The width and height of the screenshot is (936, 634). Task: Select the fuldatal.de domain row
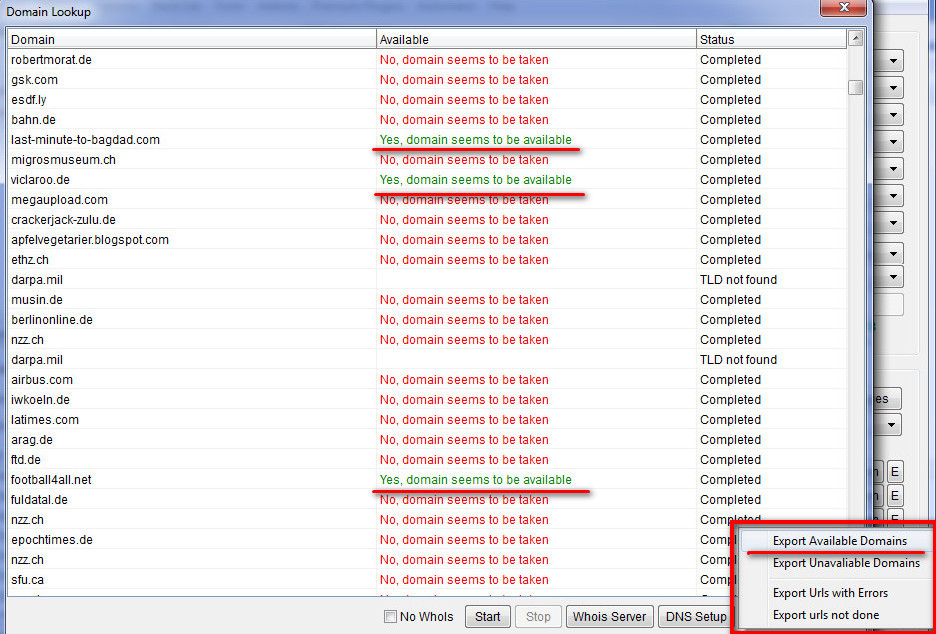coord(427,500)
